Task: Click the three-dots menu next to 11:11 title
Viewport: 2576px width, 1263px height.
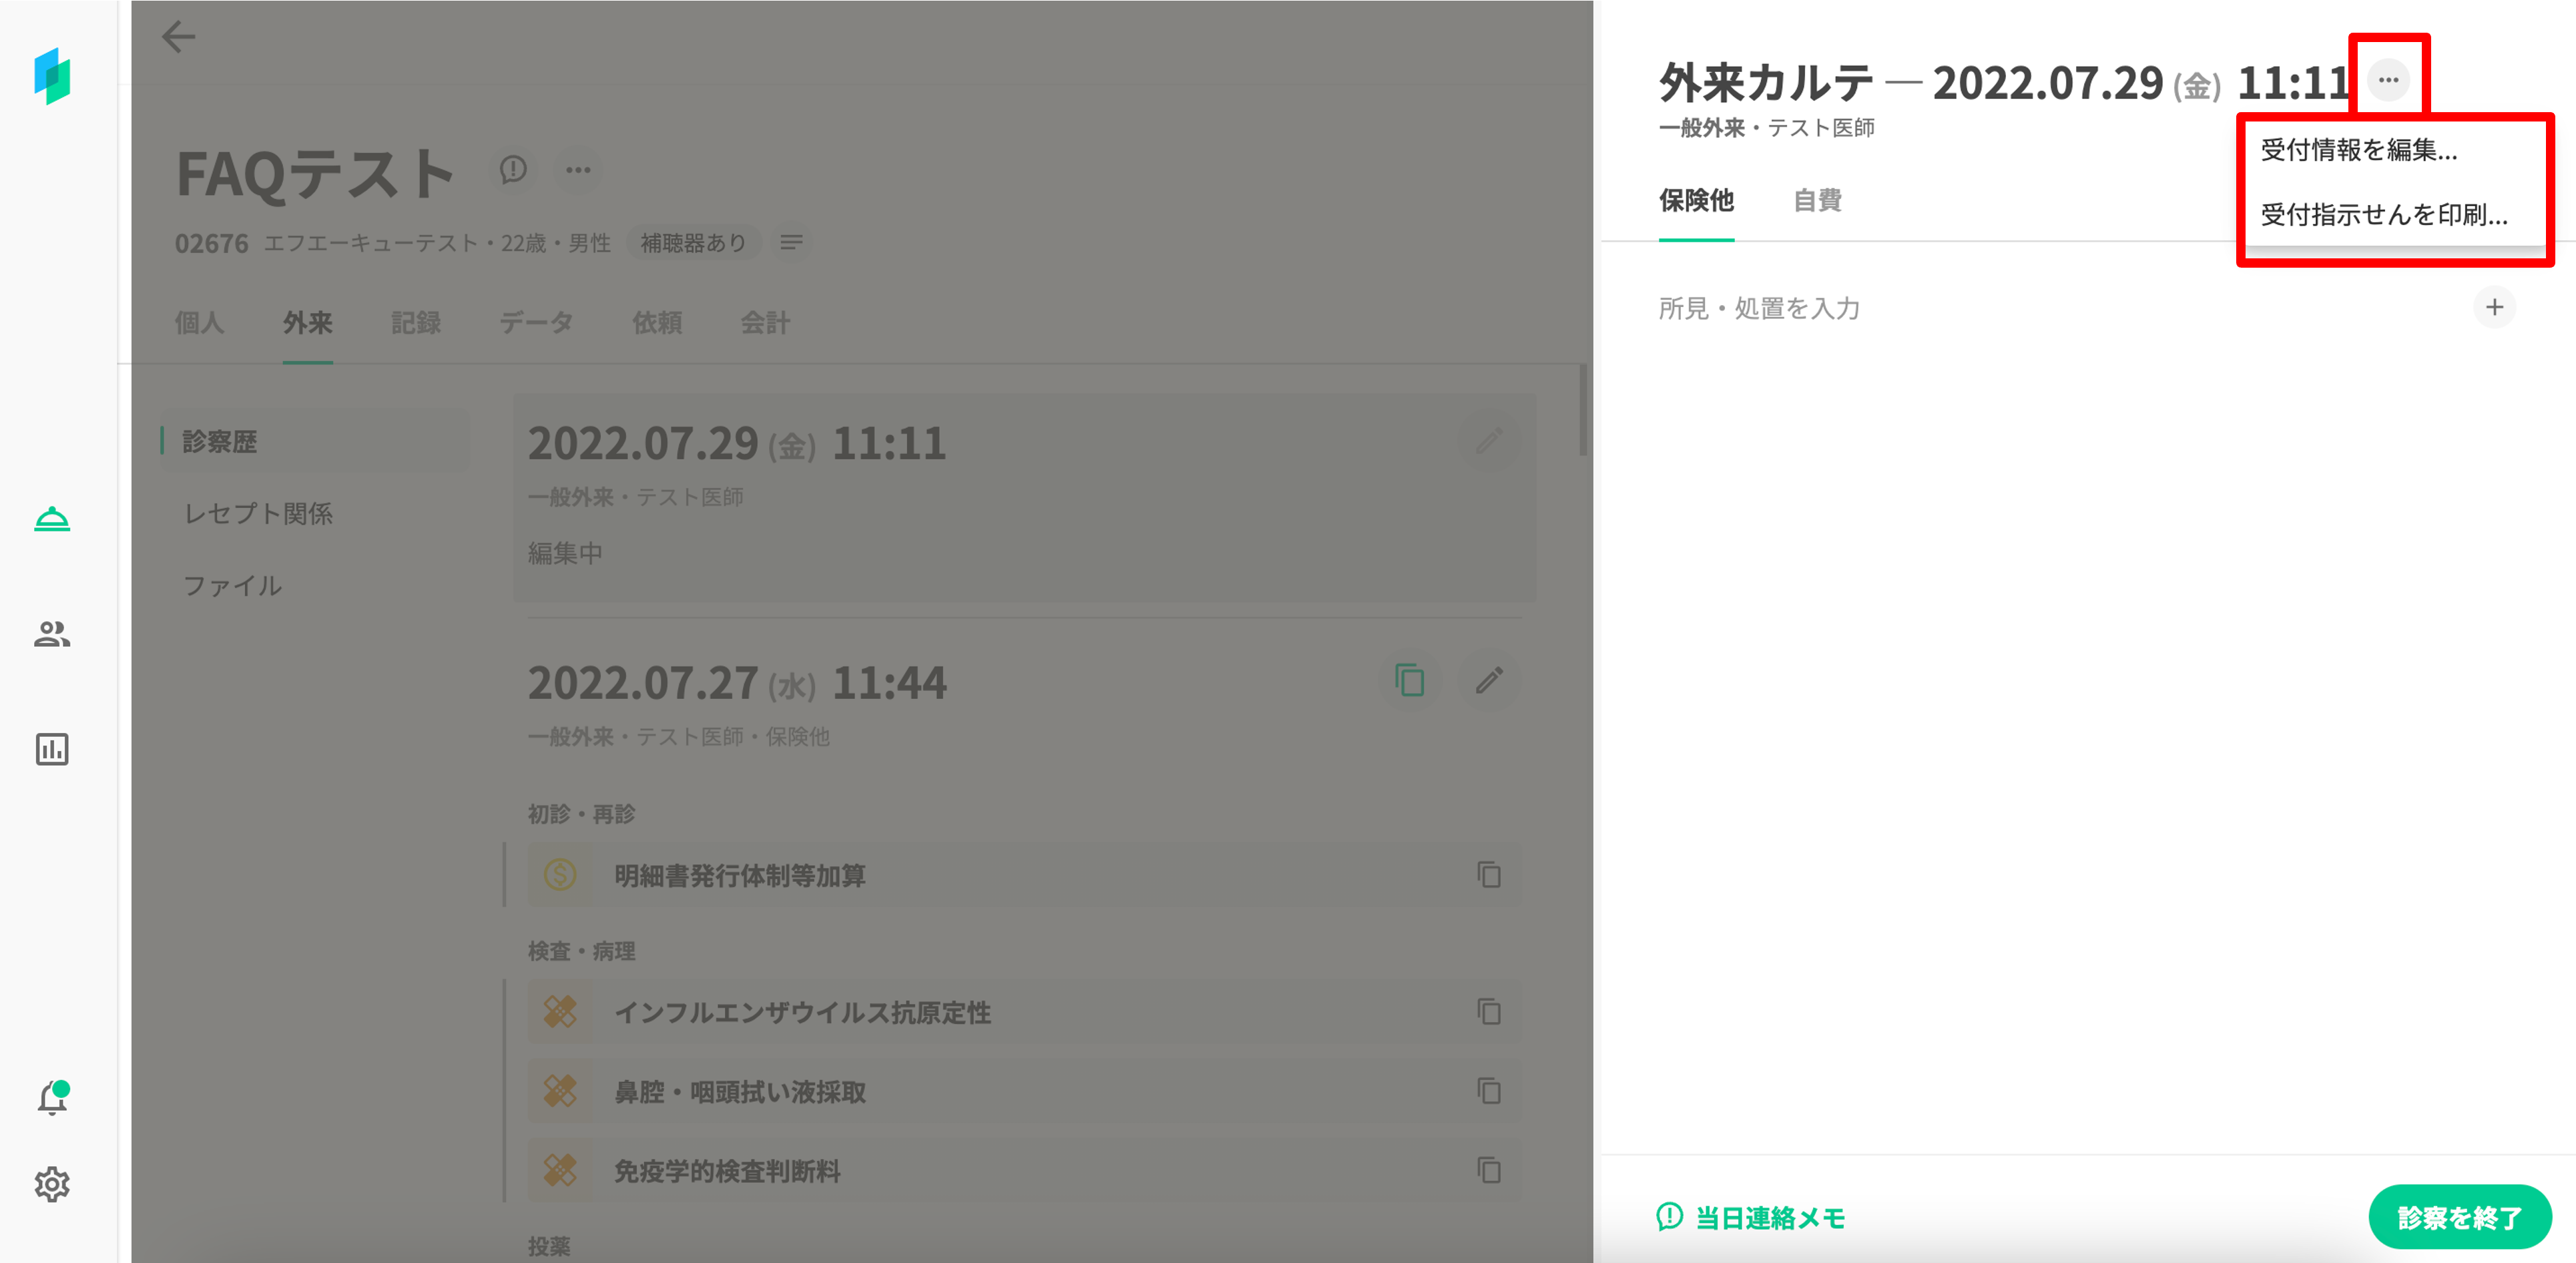Action: tap(2388, 80)
